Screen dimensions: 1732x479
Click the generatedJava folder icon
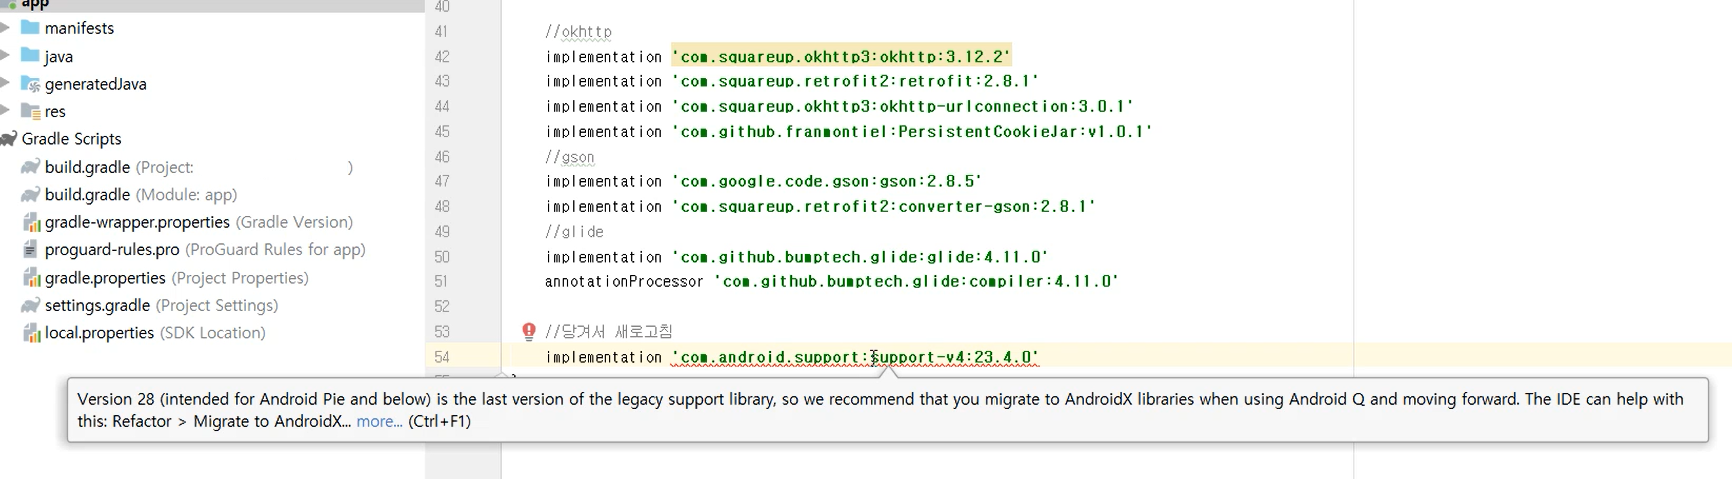point(30,84)
